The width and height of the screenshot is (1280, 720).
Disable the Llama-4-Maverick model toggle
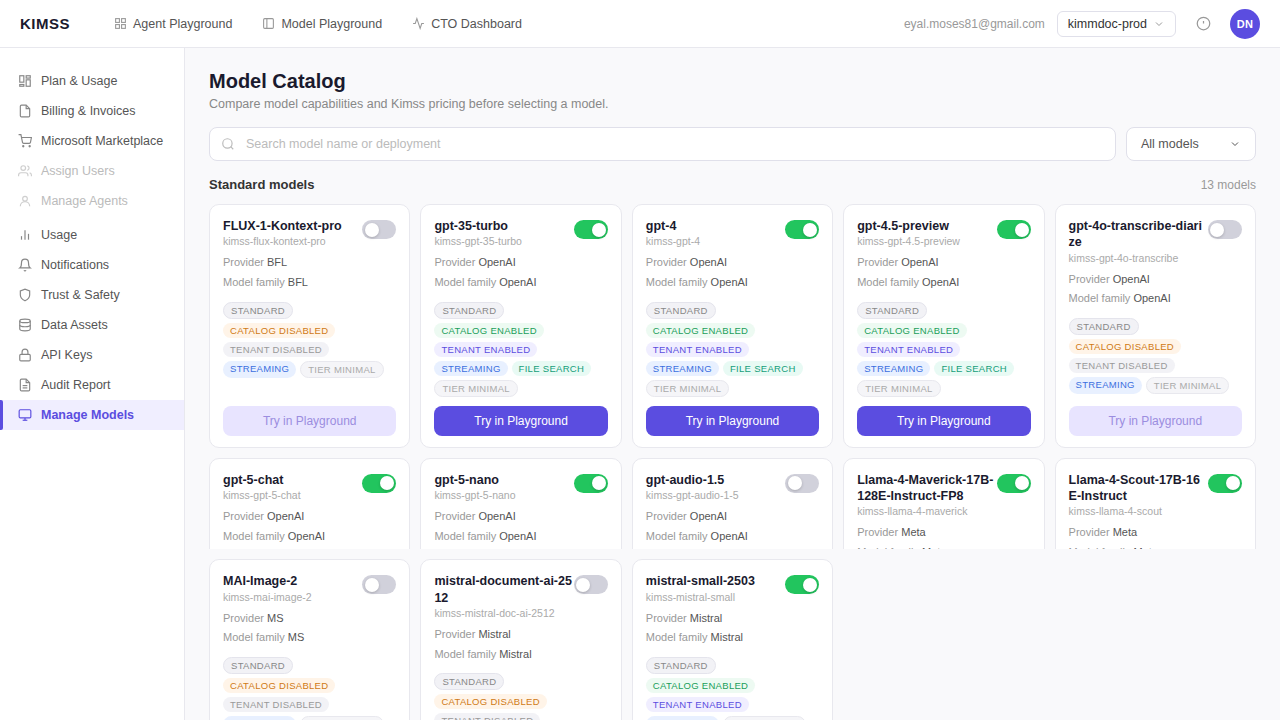[1014, 484]
